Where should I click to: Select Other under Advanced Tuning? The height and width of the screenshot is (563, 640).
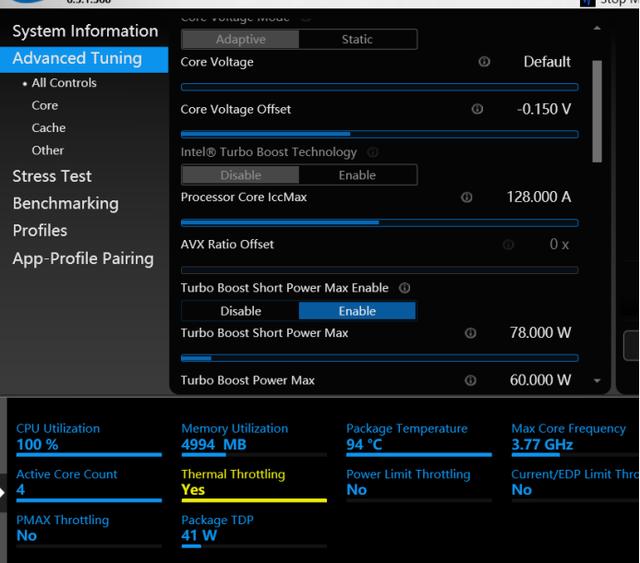pos(48,150)
